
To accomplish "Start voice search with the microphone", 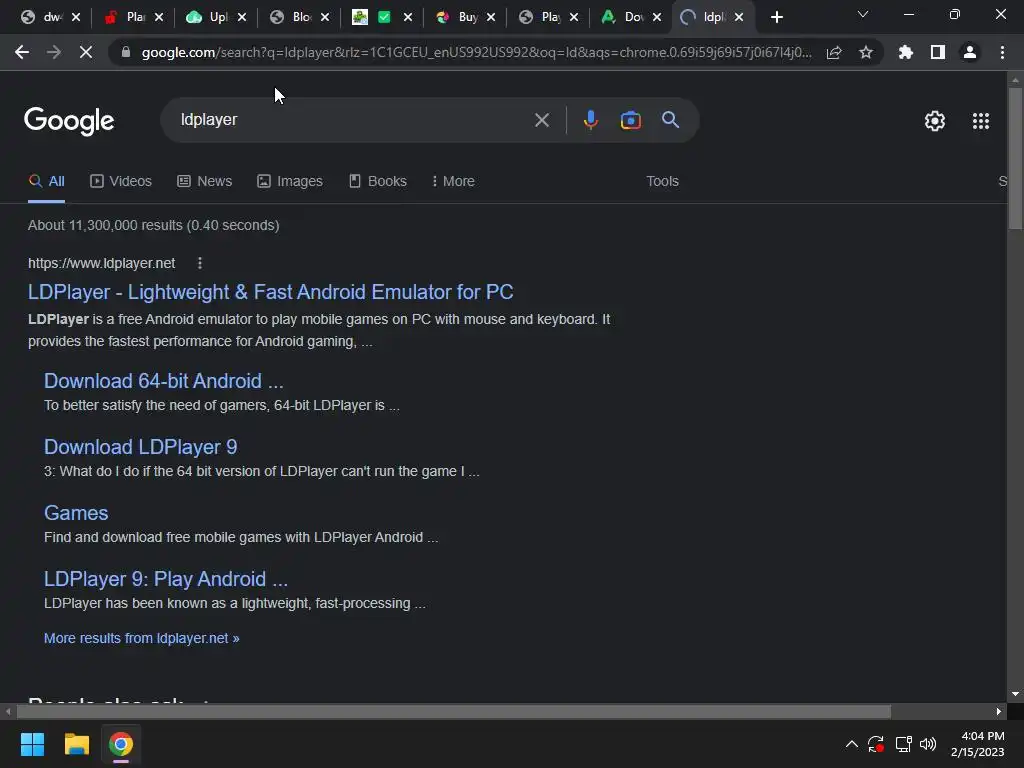I will [x=590, y=120].
